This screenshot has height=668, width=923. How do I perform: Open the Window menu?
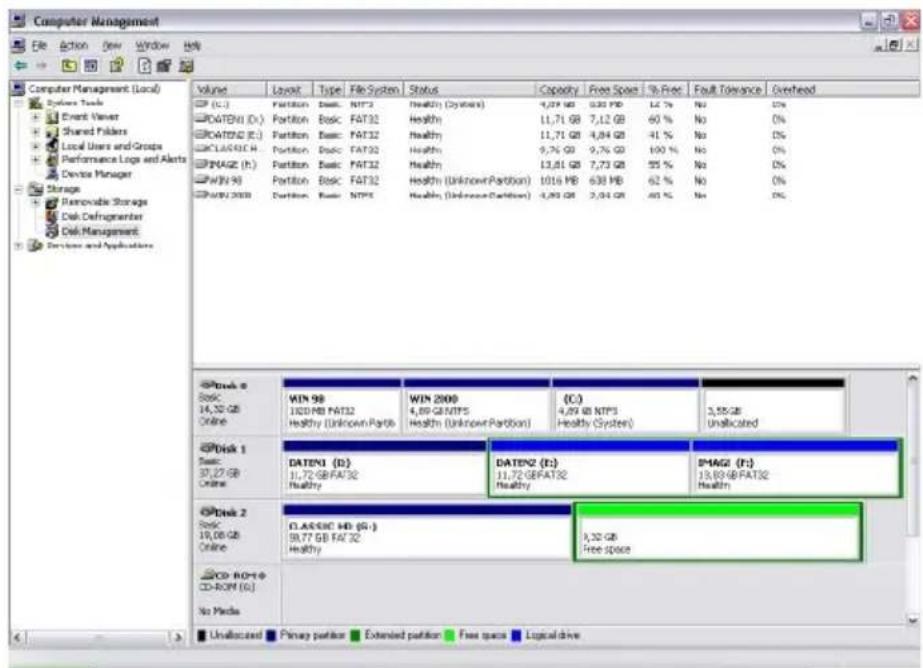point(152,45)
